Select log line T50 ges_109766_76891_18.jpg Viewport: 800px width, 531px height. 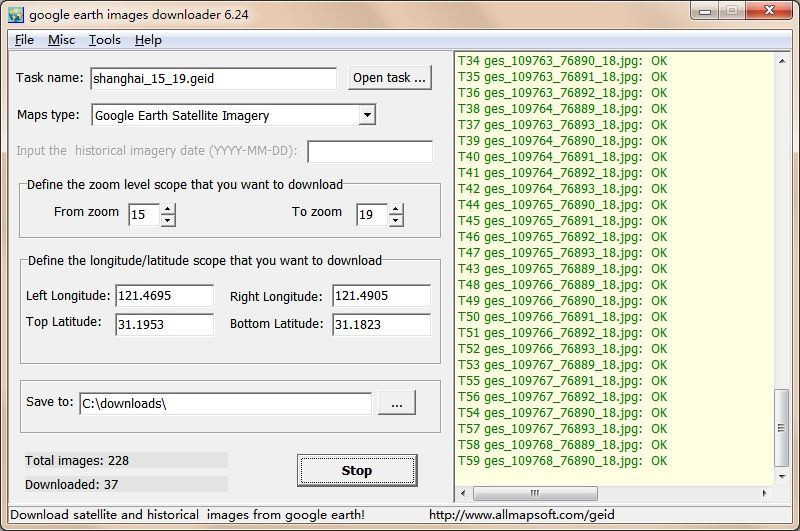click(562, 317)
